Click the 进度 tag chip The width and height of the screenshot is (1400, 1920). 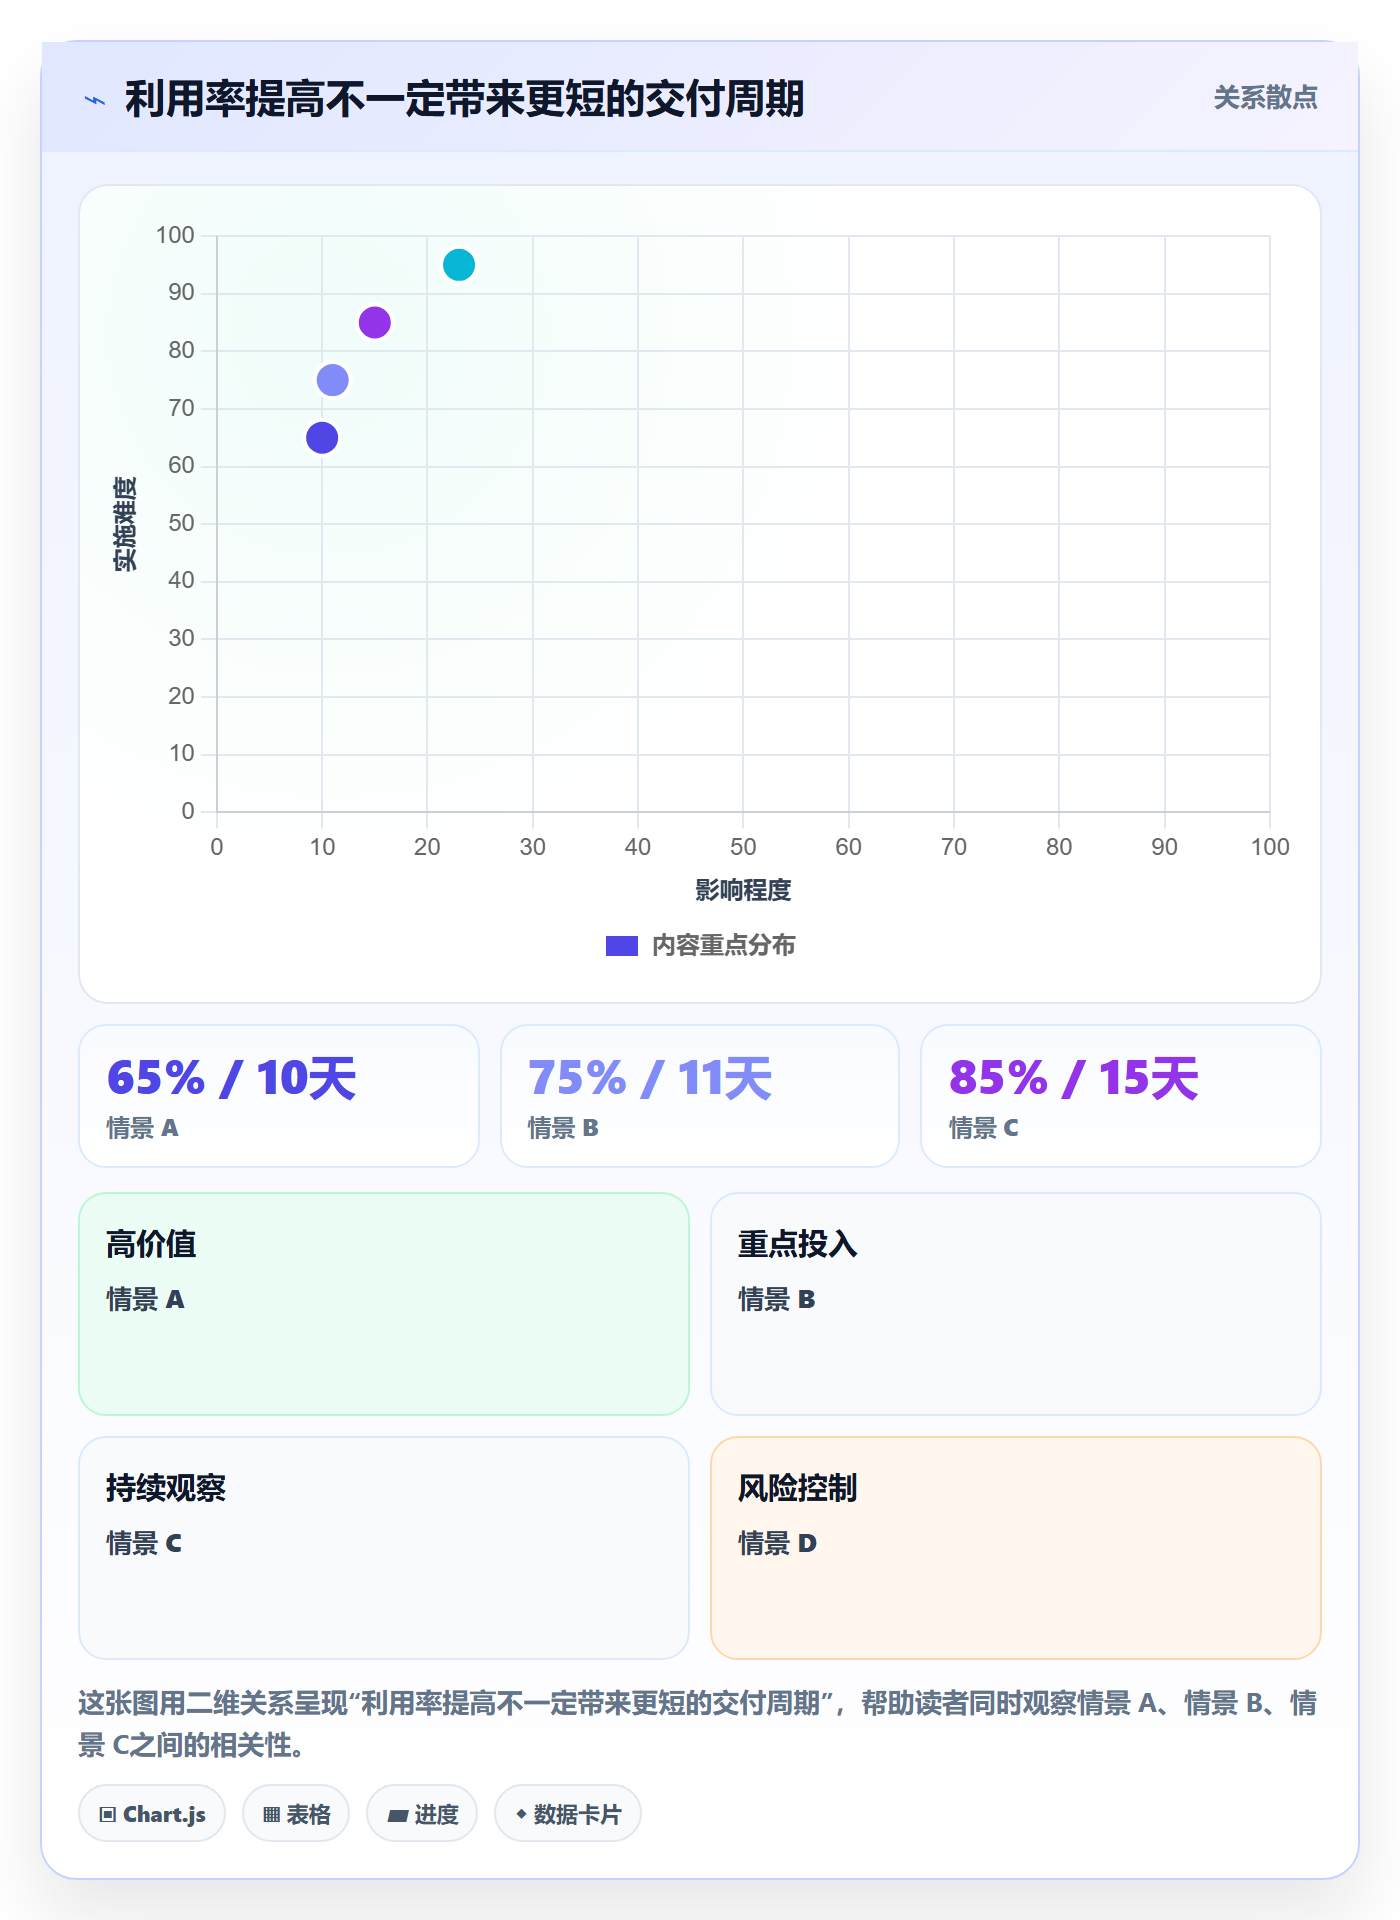(x=422, y=1814)
